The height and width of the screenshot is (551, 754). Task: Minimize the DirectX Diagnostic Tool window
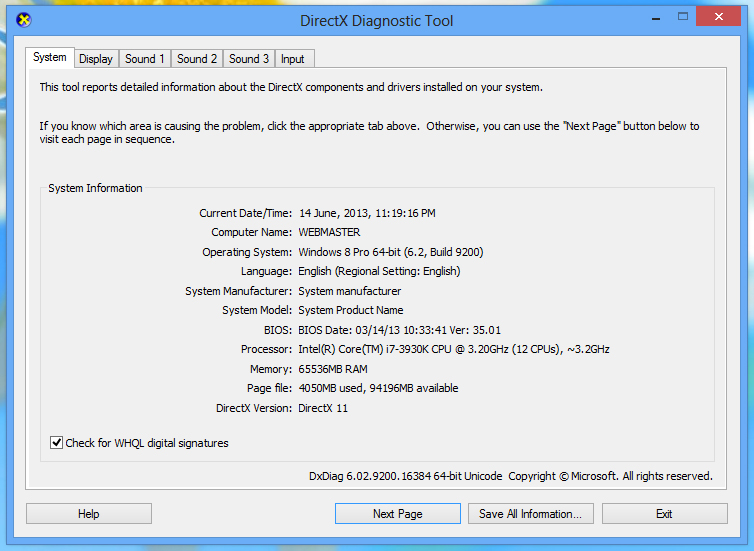656,18
